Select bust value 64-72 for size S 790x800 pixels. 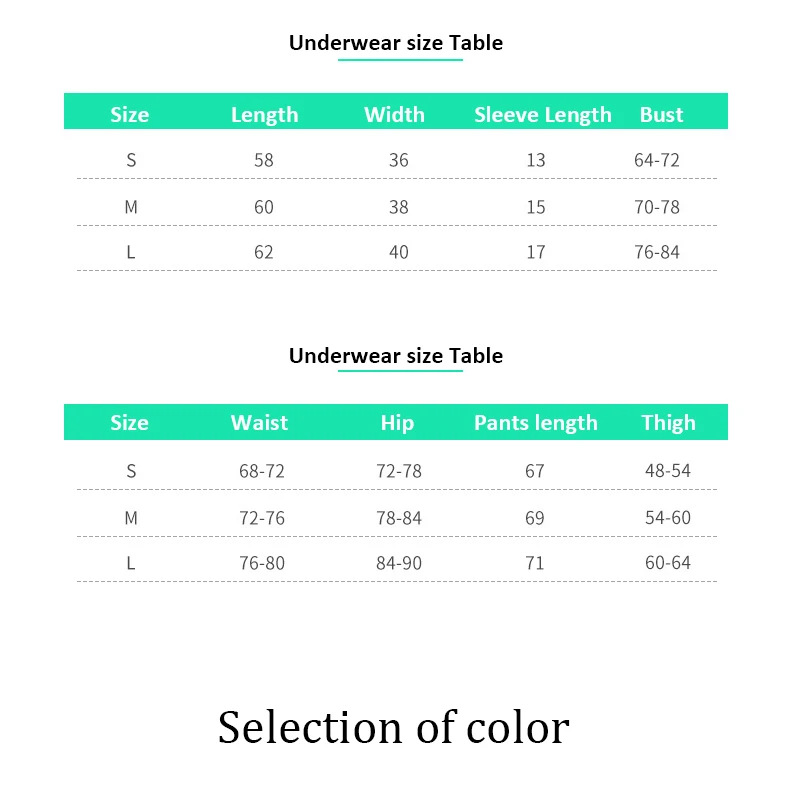coord(656,160)
